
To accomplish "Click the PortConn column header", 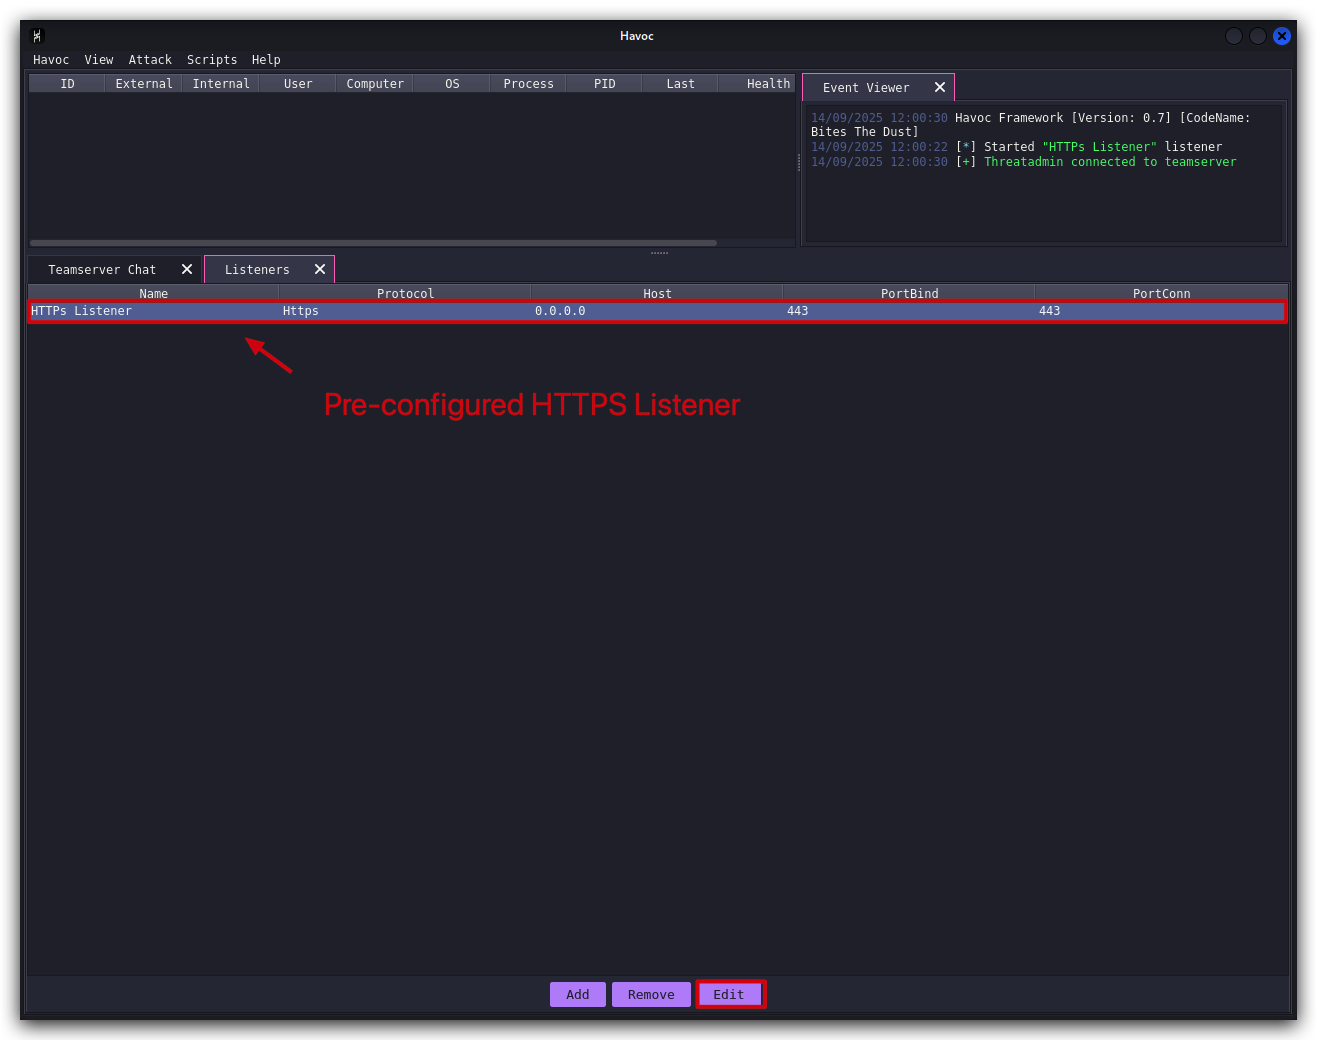I will pyautogui.click(x=1161, y=294).
